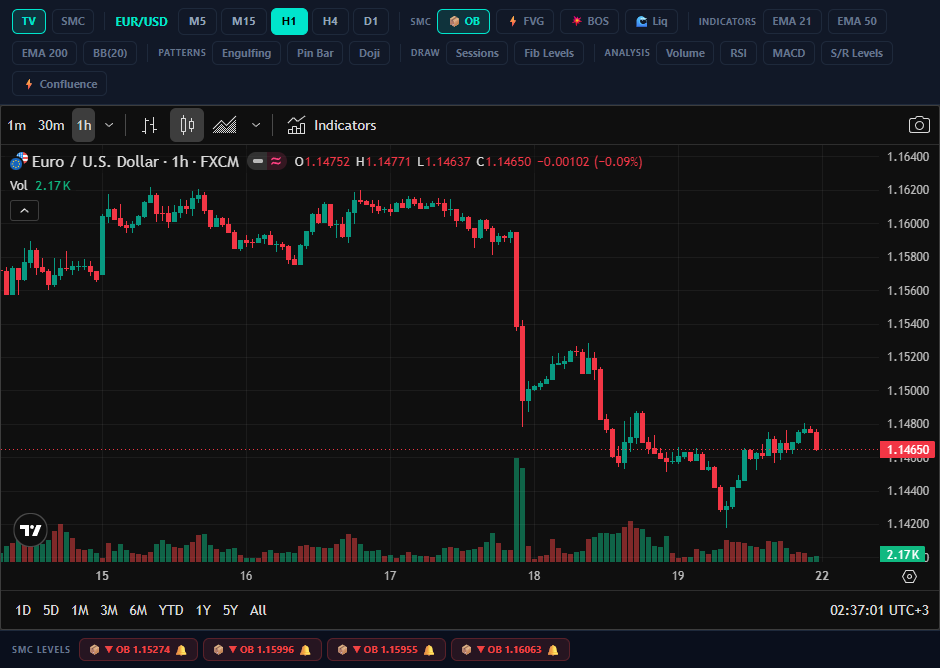Click the 02:37:01 UTC+3 timezone clock
Viewport: 940px width, 668px height.
click(879, 610)
